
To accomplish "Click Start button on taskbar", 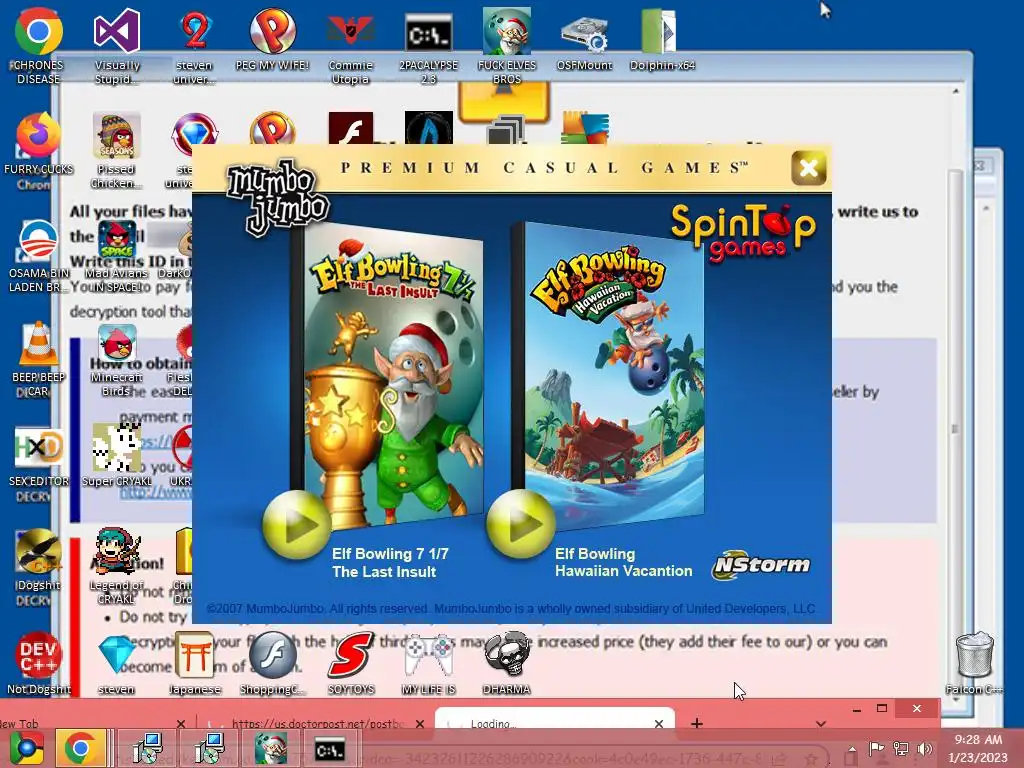I will [x=26, y=748].
